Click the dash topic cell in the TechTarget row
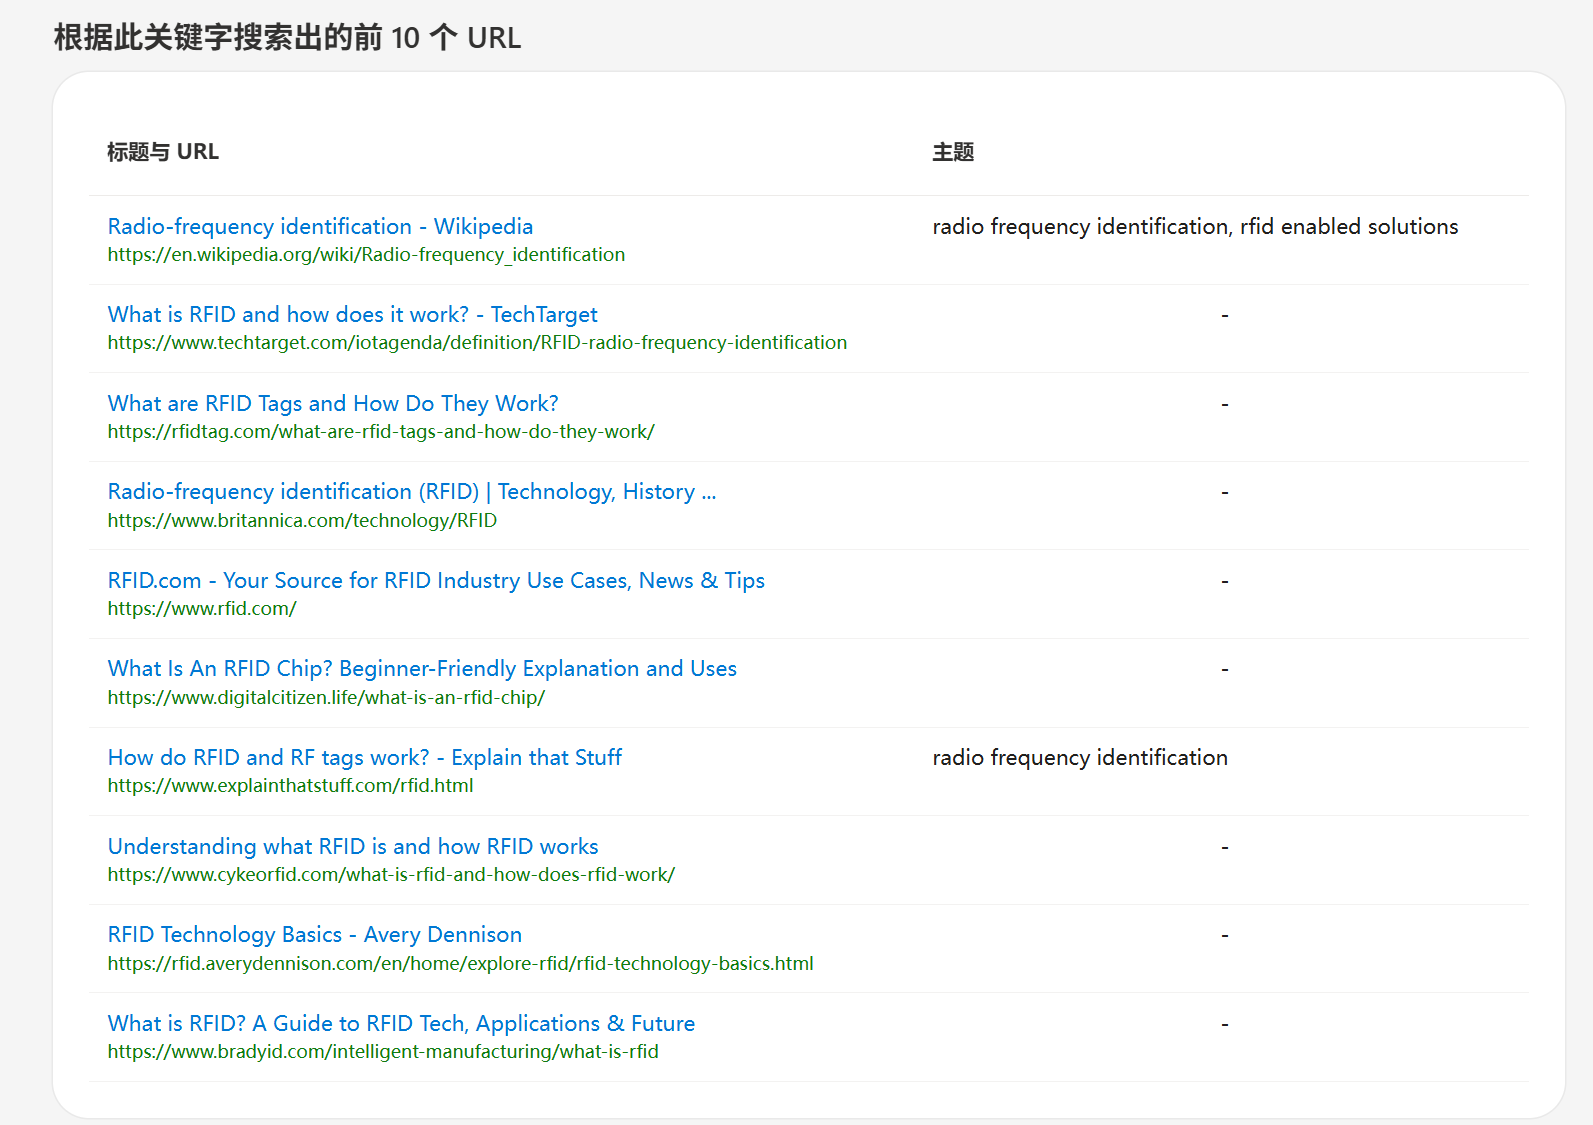The width and height of the screenshot is (1593, 1125). click(1225, 315)
